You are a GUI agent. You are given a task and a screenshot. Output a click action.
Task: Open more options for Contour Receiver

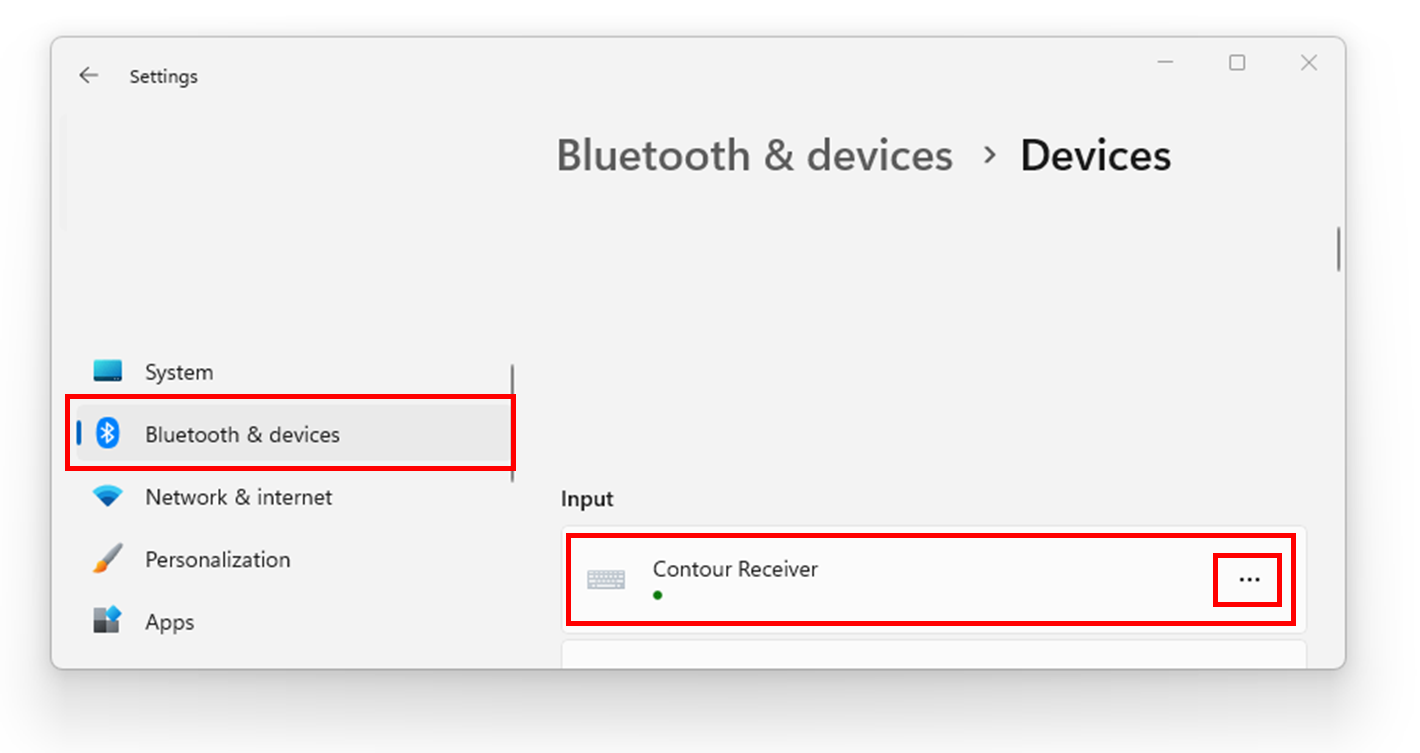(1249, 580)
